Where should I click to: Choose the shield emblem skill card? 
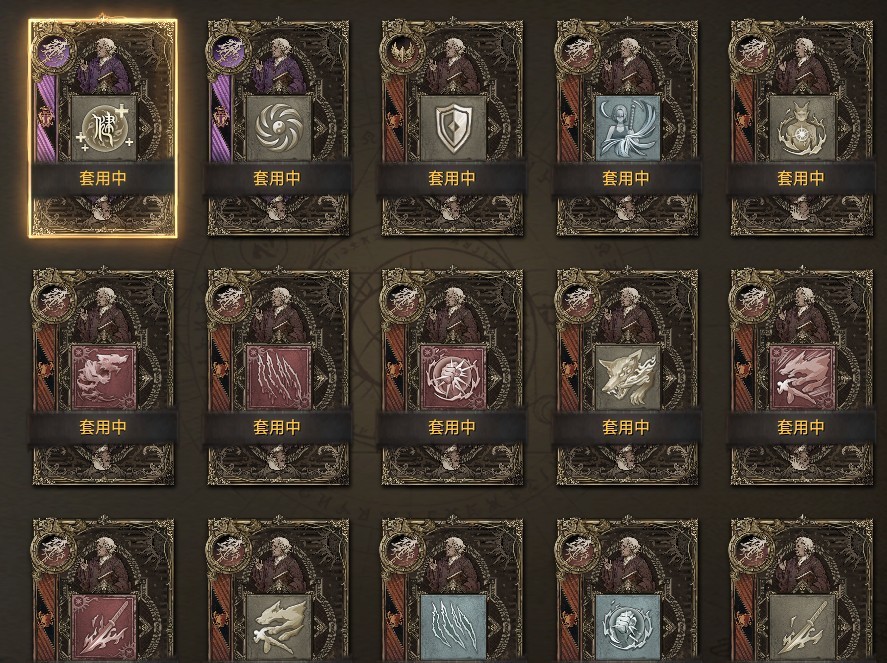(x=454, y=128)
